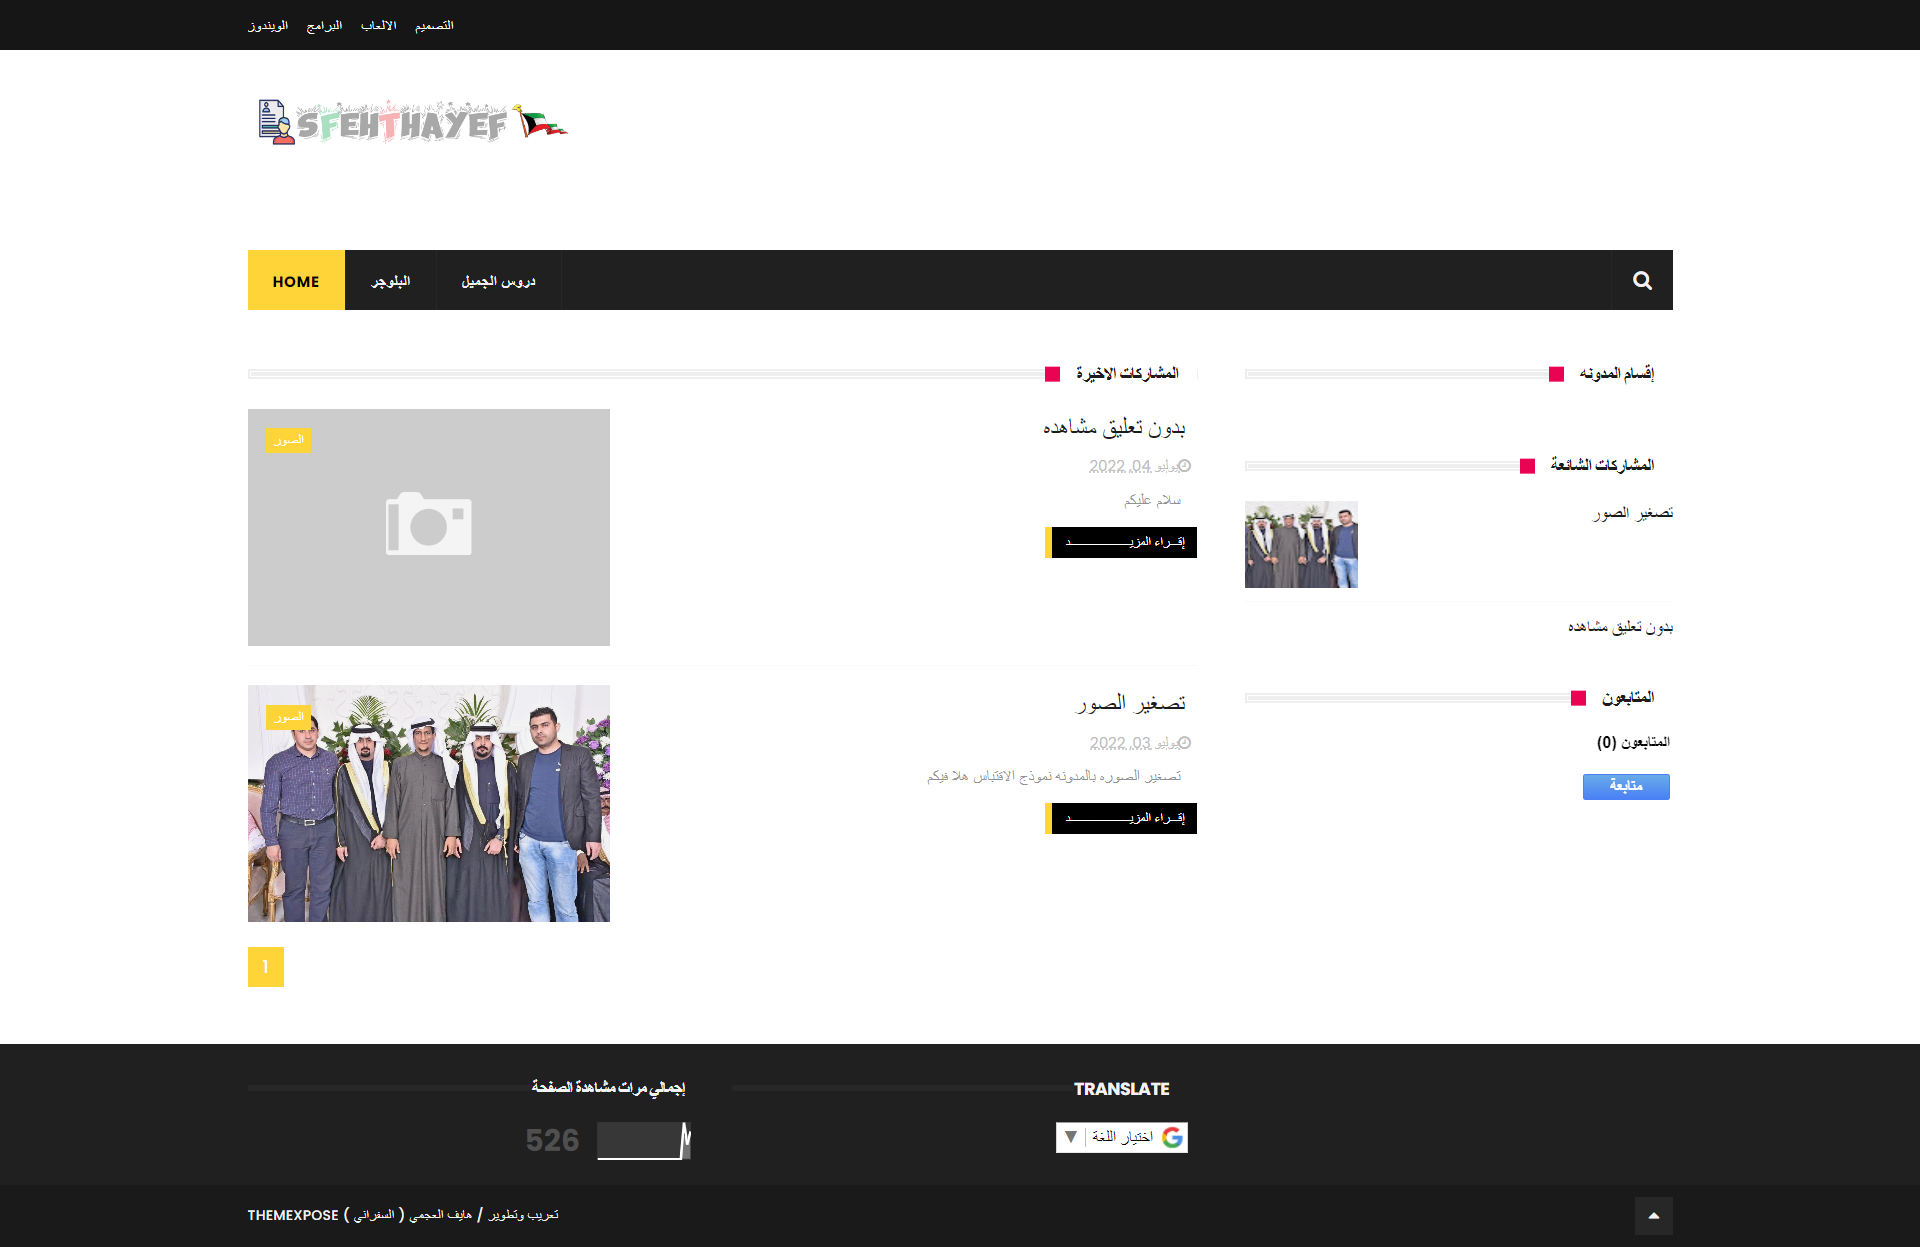Click the popular posts group photo thumbnail
1920x1247 pixels.
(1301, 544)
